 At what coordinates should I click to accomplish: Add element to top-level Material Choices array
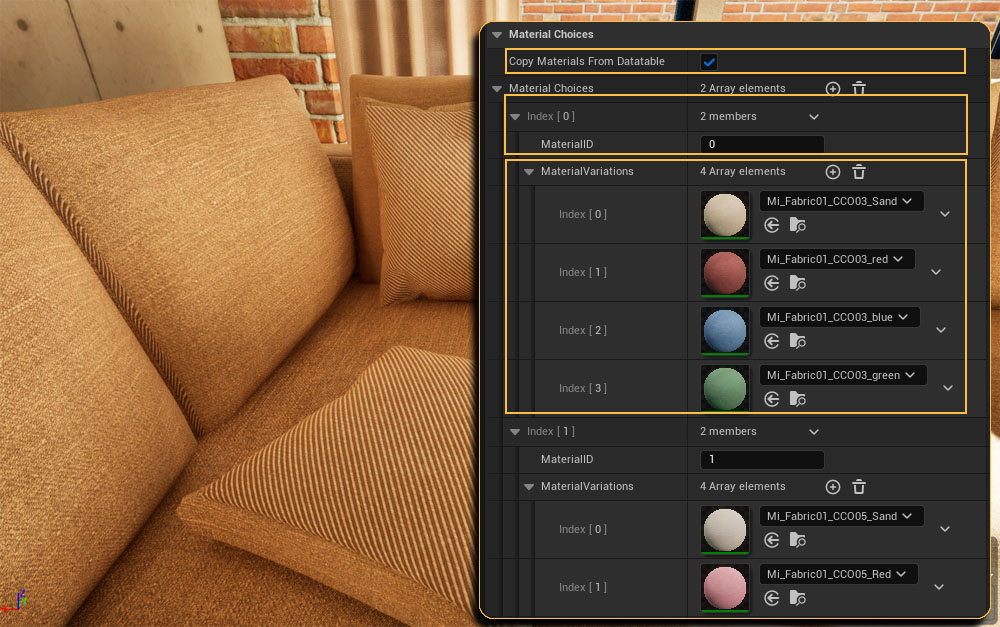833,89
